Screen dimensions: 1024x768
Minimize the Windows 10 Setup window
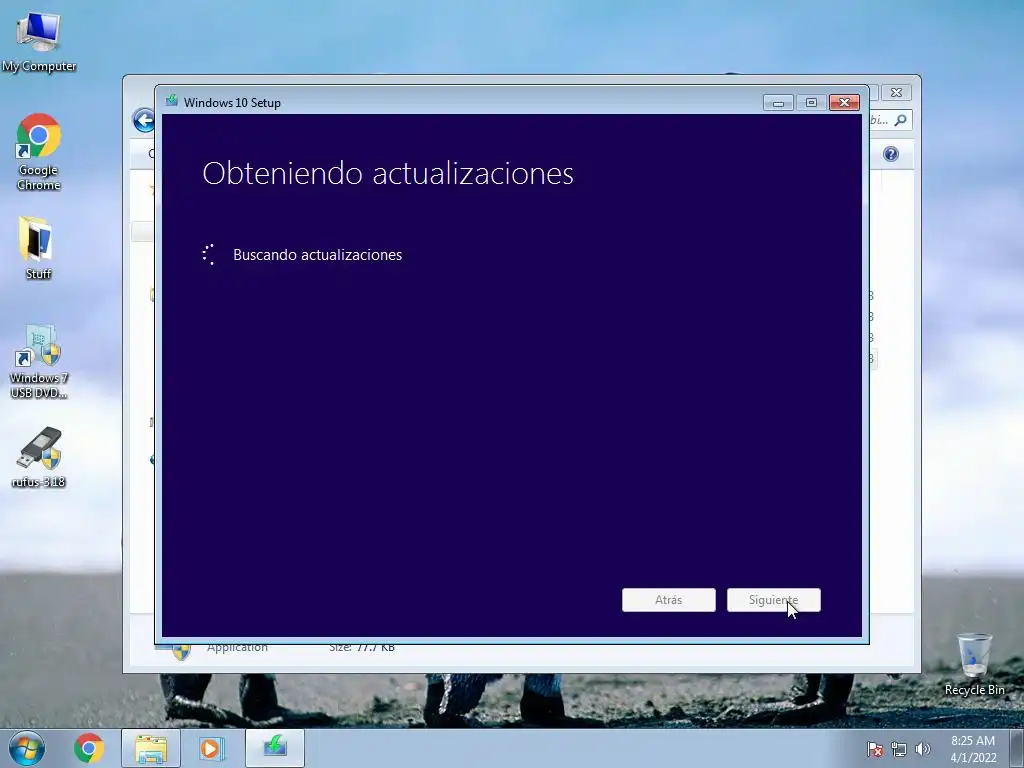[x=778, y=103]
